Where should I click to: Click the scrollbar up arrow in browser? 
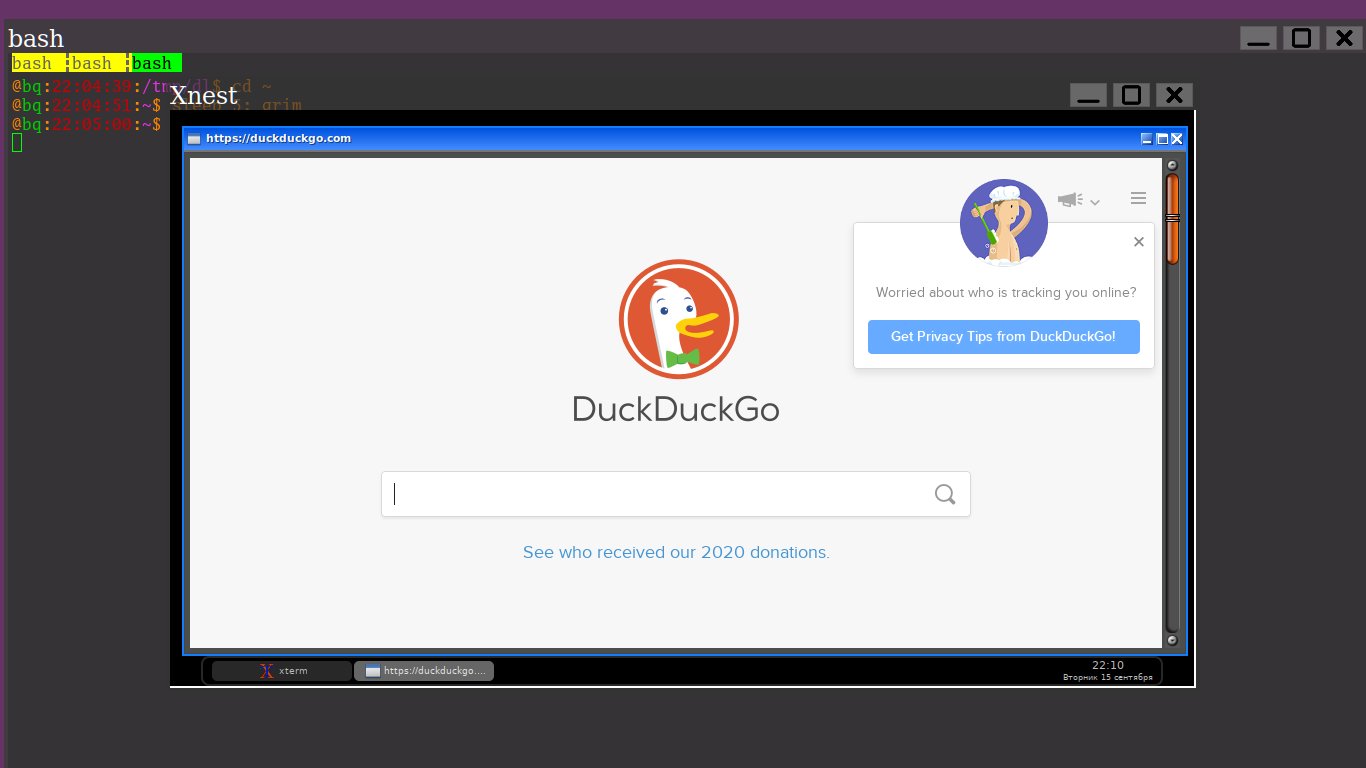tap(1172, 166)
